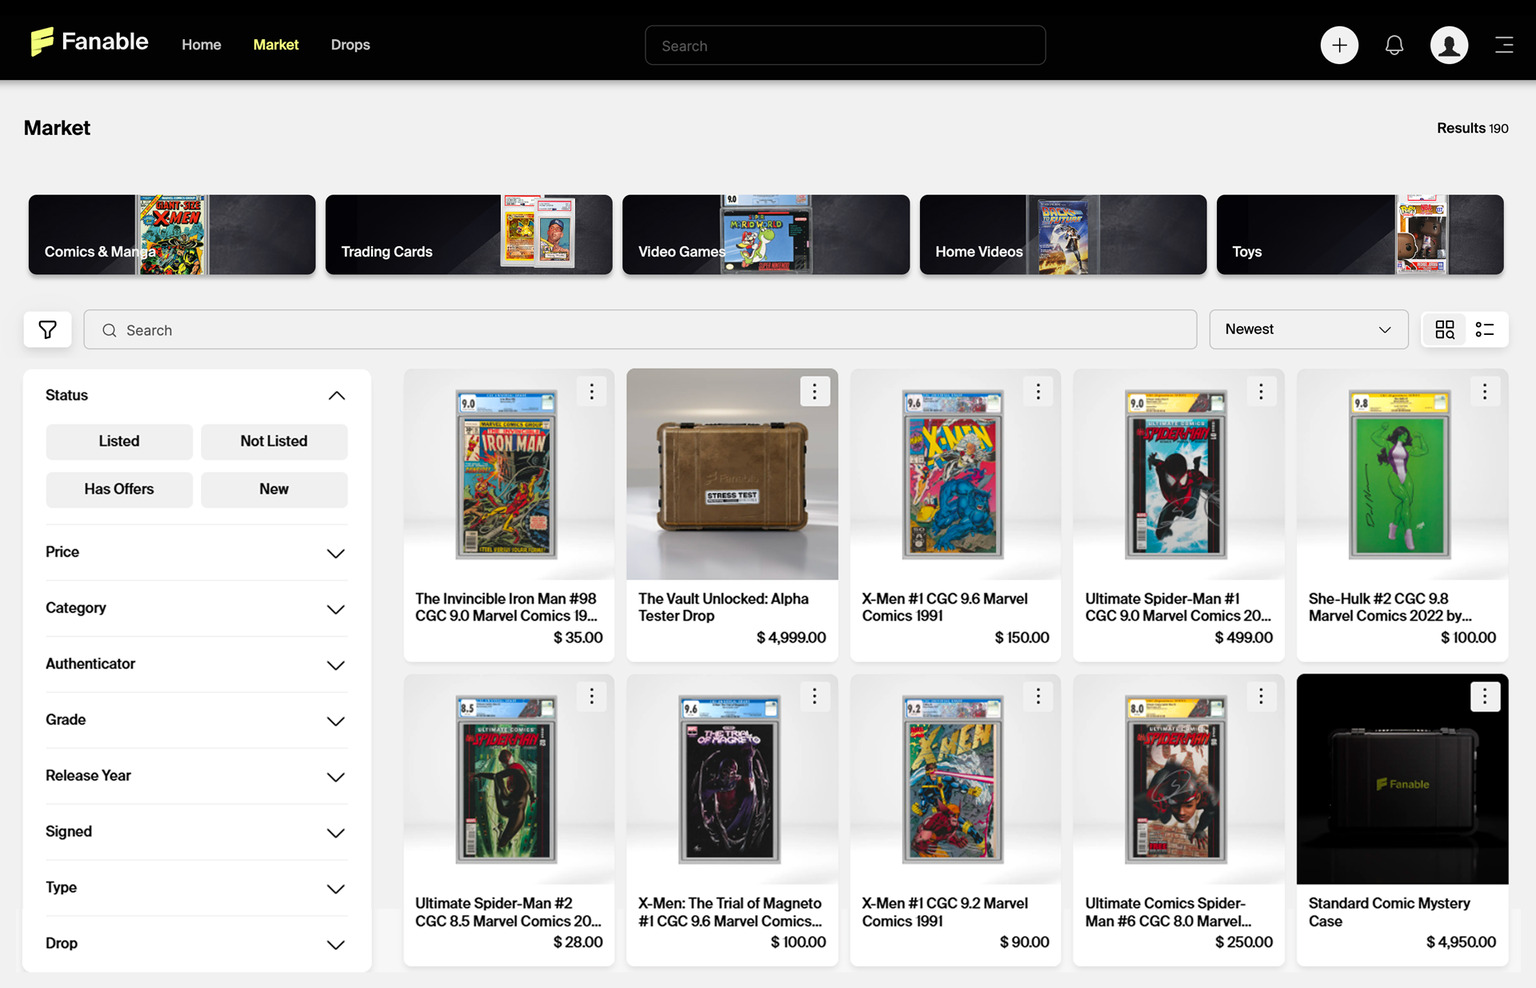Browse the Trading Cards category
1536x988 pixels.
468,234
